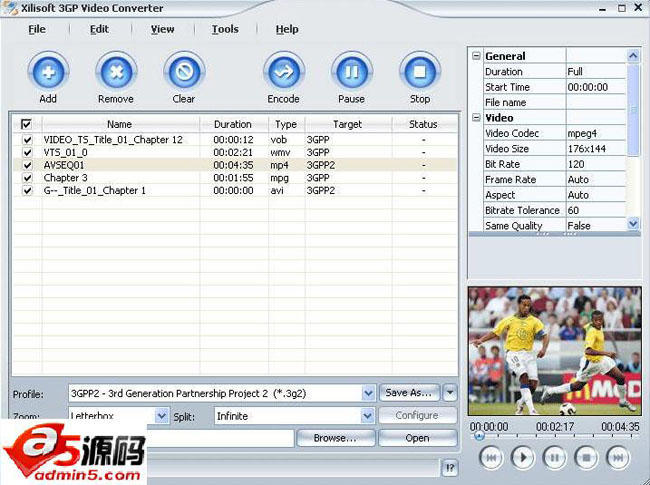Uncheck the G--_Title_01_Chapter 1 checkbox
This screenshot has width=650, height=485.
27,191
